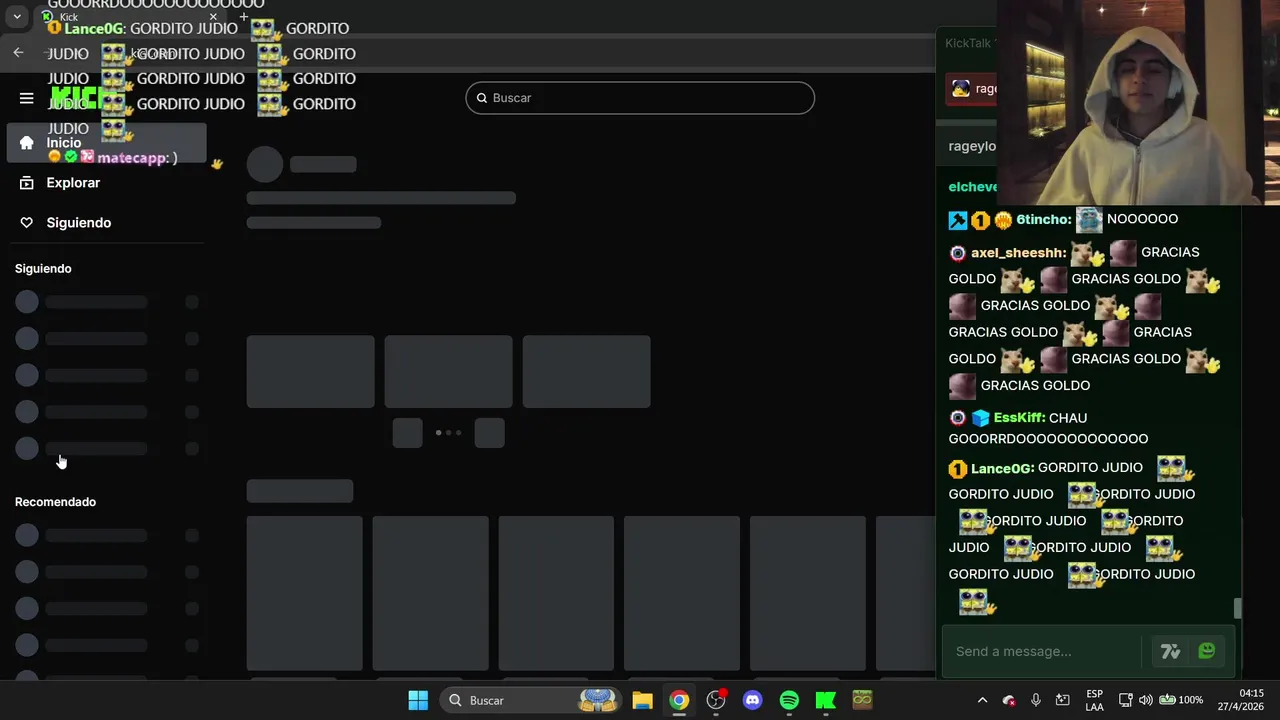Open a new Chrome tab
Screen dimensions: 1280x720
pyautogui.click(x=243, y=17)
